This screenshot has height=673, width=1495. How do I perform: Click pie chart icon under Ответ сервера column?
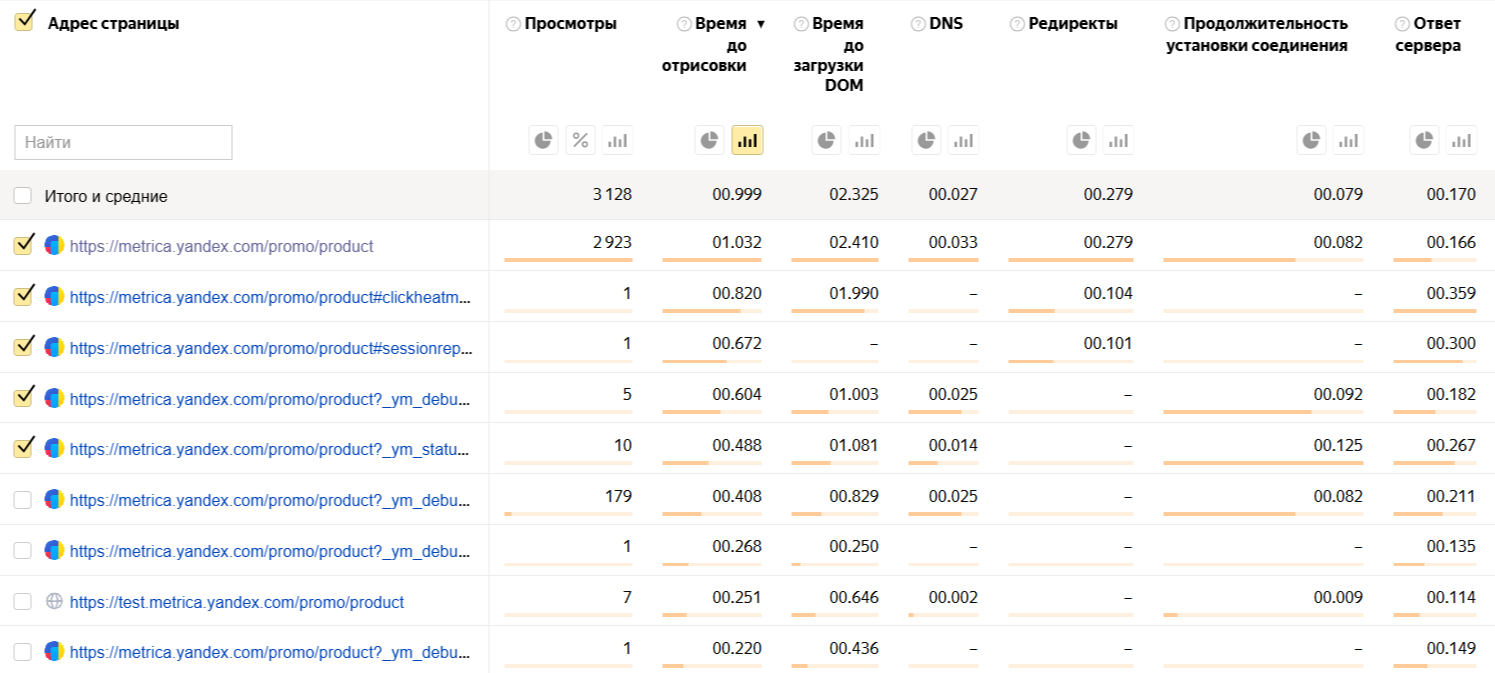[1425, 141]
